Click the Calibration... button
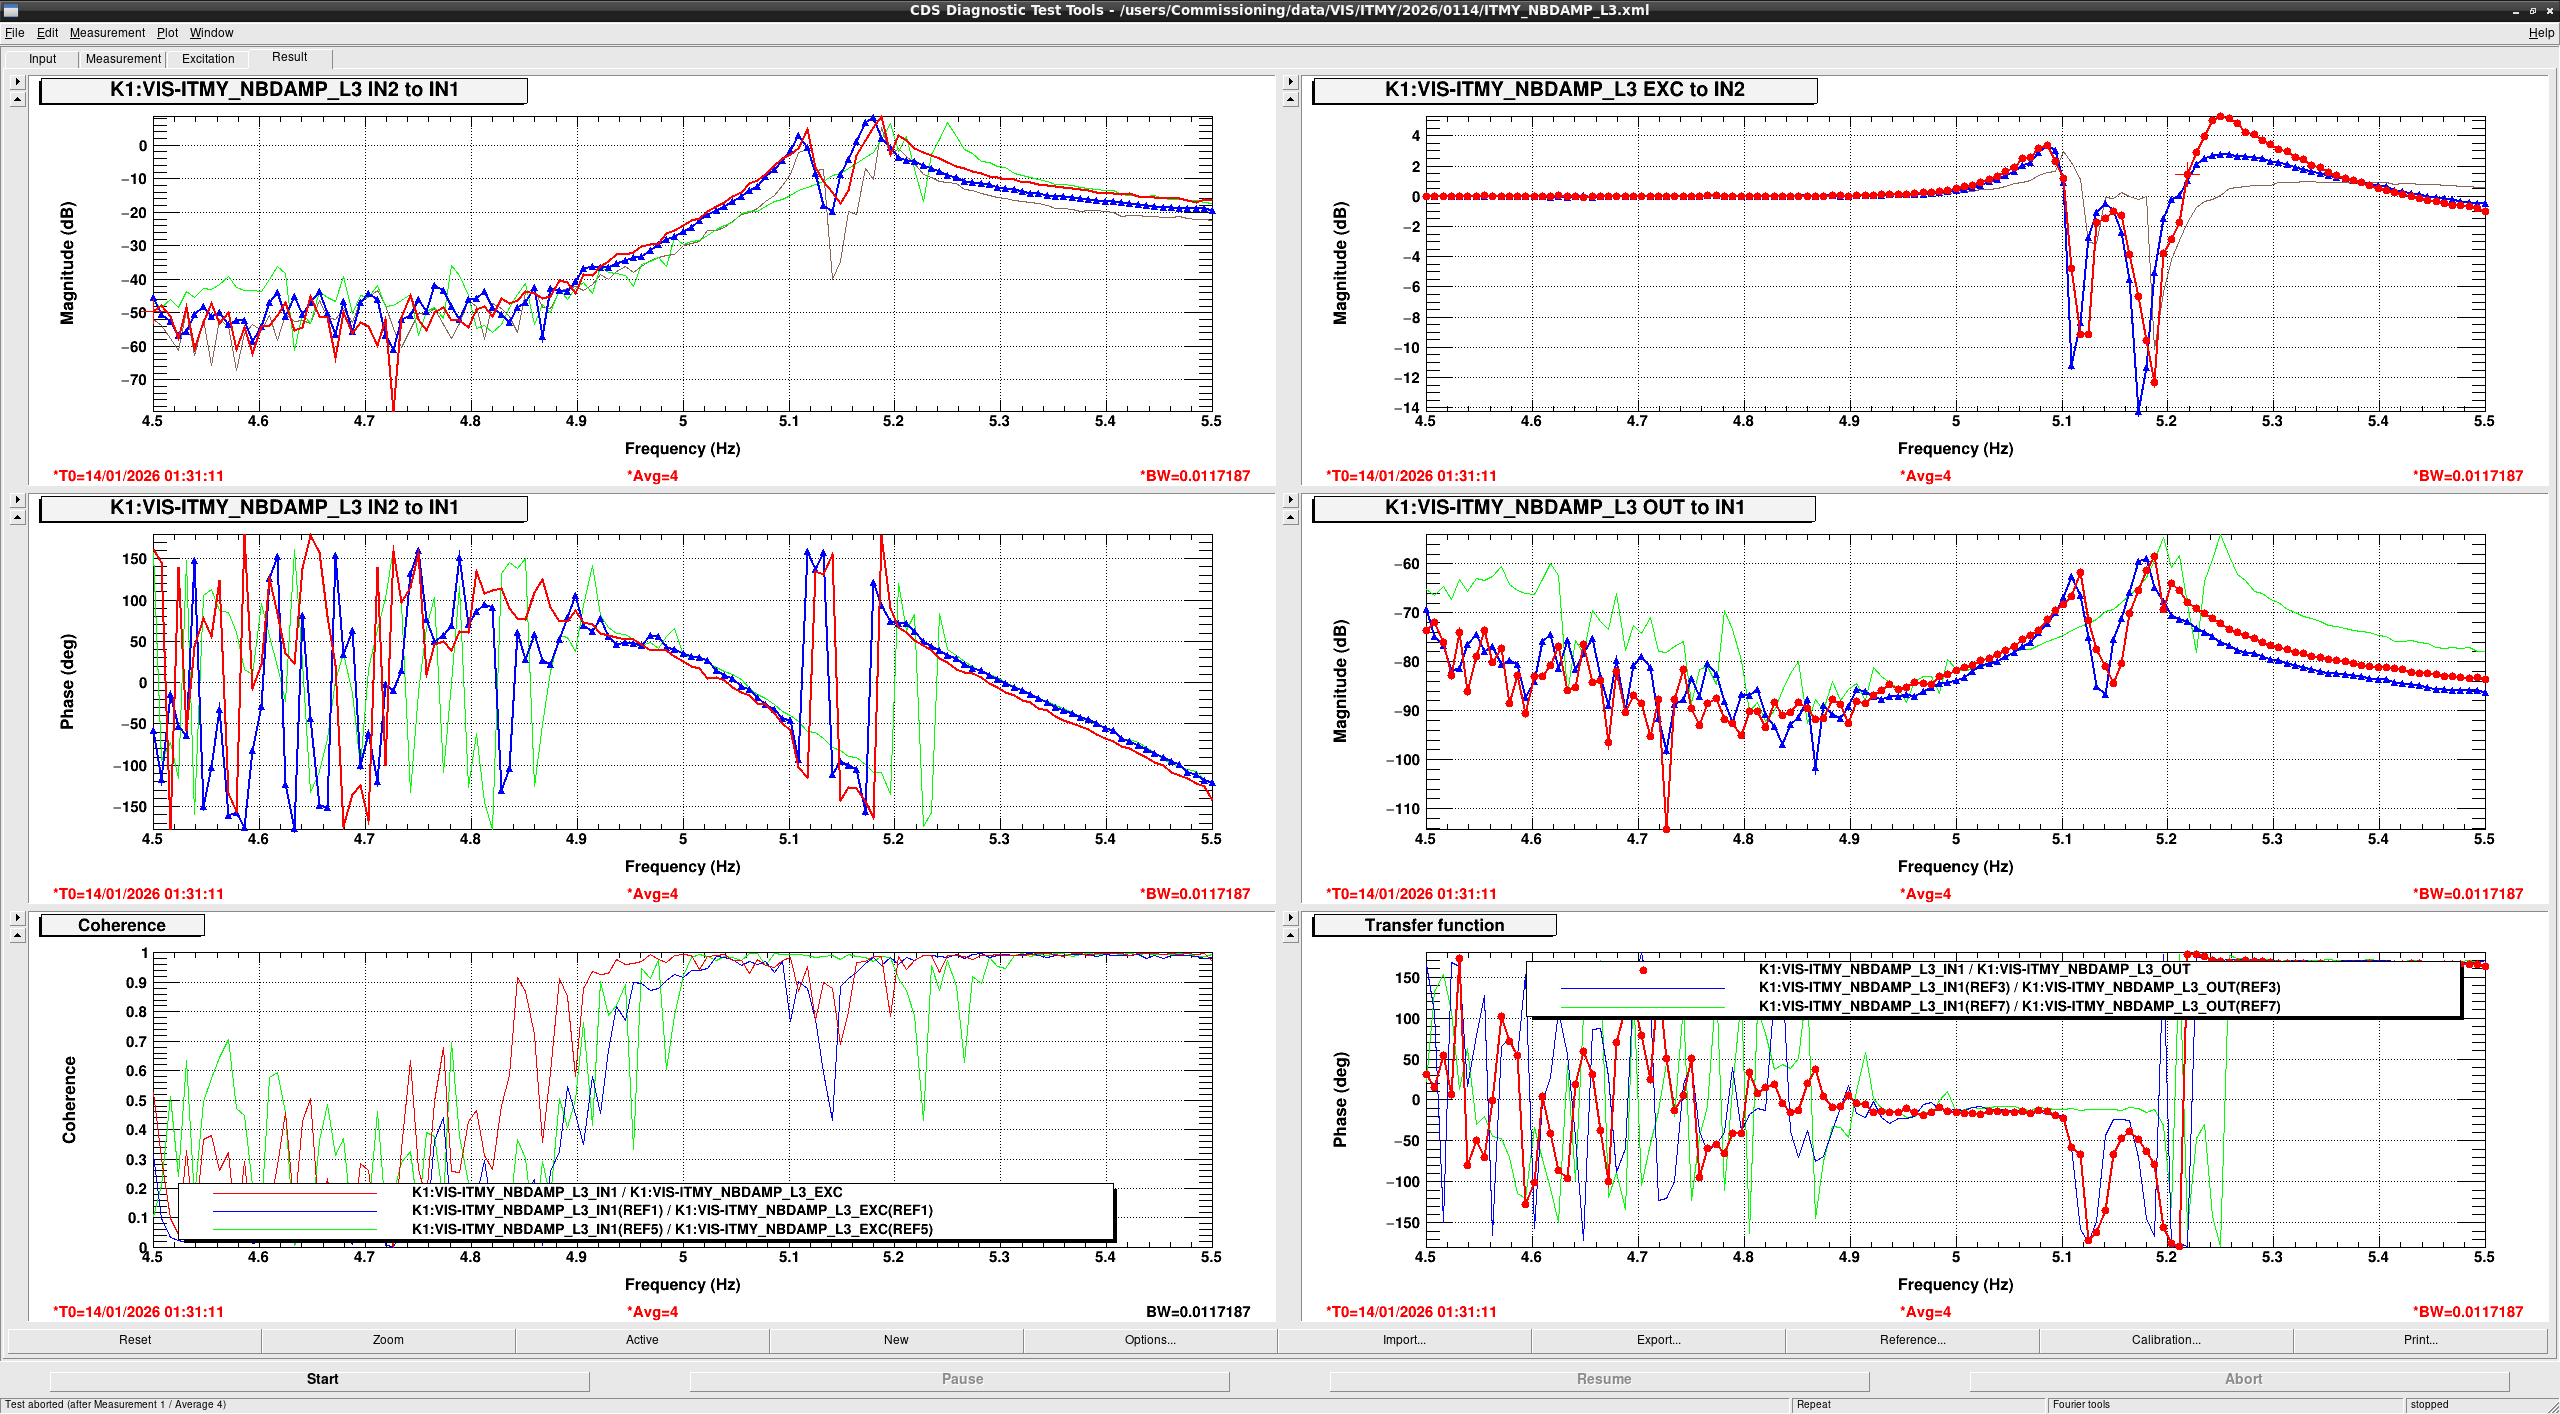 coord(2166,1340)
